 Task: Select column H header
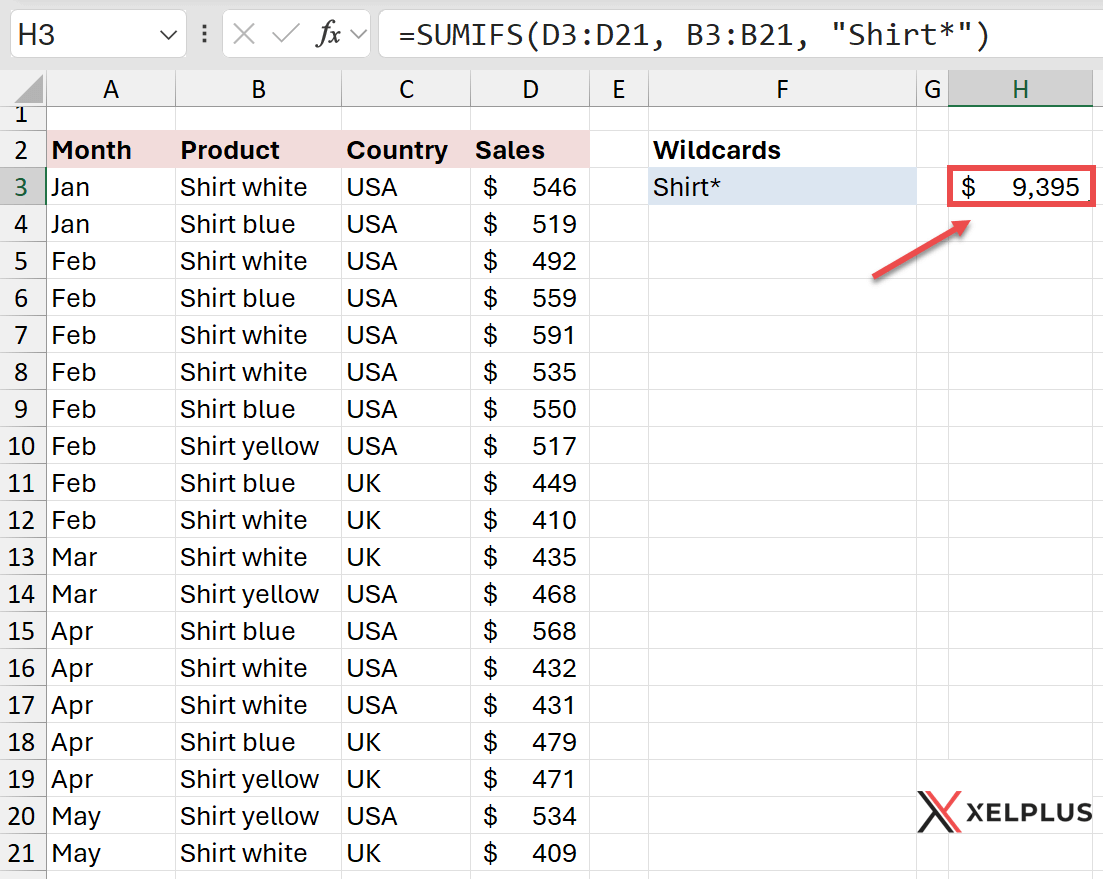click(1019, 90)
